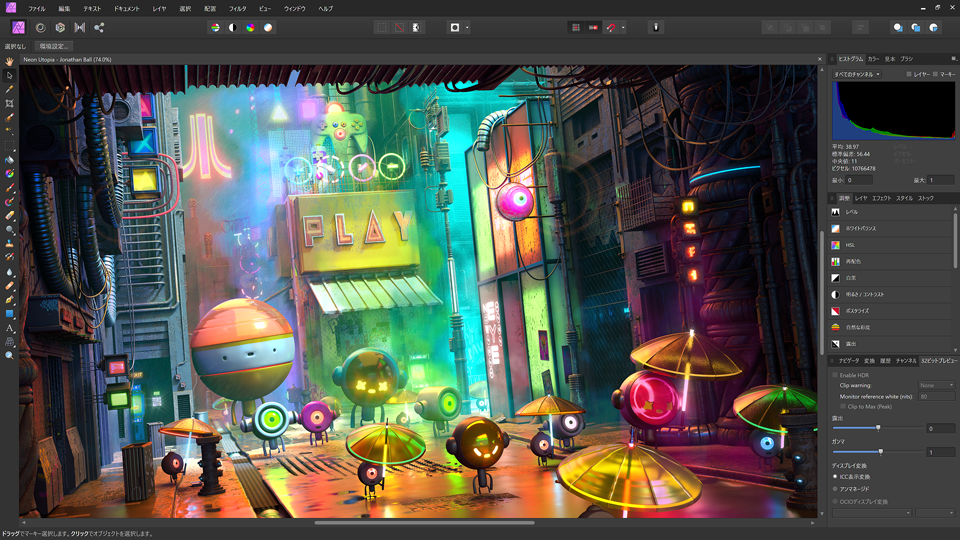Select the Move tool arrow
This screenshot has height=540, width=960.
[x=9, y=75]
